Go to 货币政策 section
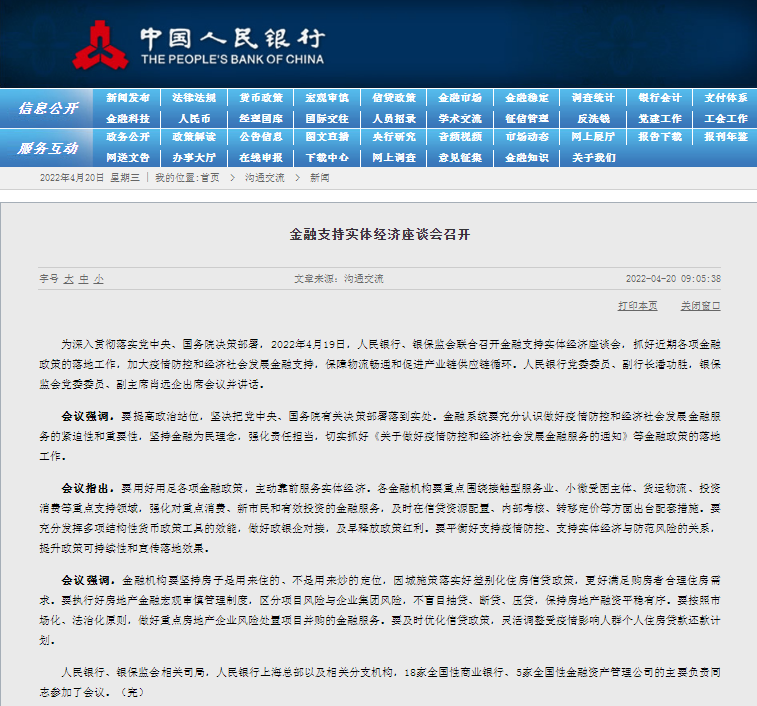This screenshot has width=757, height=706. click(x=261, y=98)
